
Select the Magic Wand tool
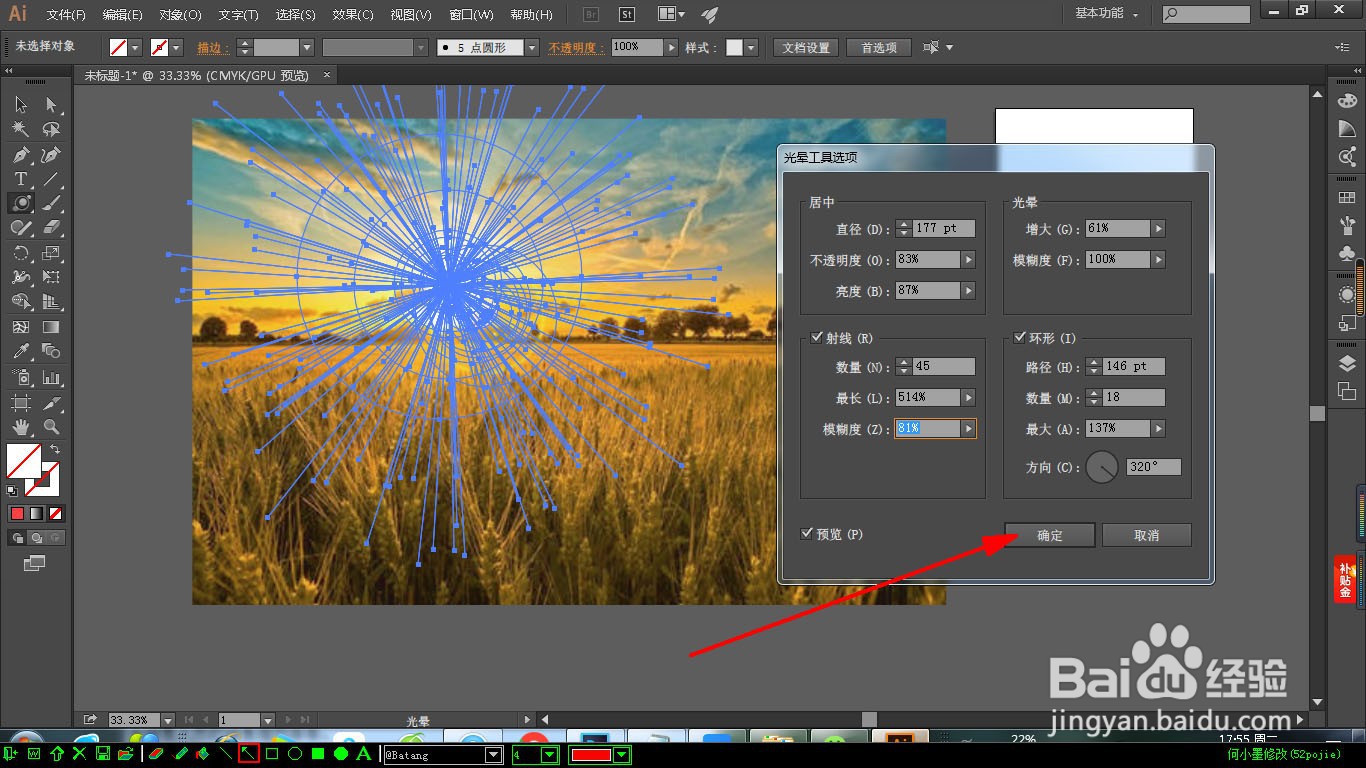tap(21, 129)
